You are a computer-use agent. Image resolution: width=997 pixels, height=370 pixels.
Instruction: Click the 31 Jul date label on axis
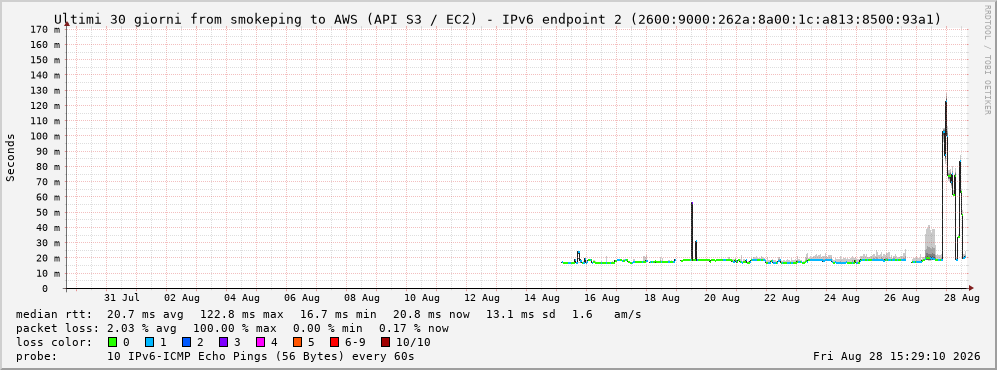(122, 297)
